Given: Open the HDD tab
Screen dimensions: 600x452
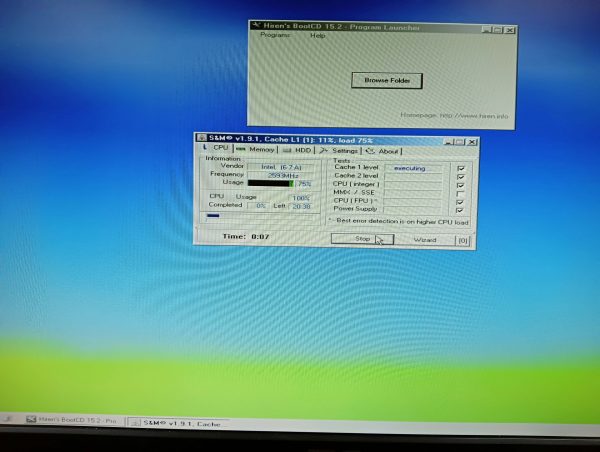Looking at the screenshot, I should pos(298,150).
